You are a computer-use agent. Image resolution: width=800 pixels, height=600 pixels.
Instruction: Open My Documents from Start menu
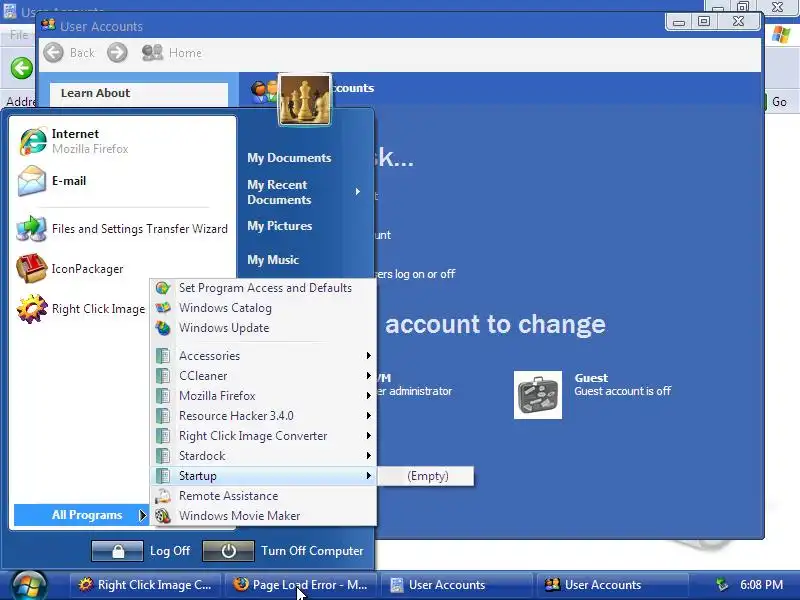click(289, 158)
